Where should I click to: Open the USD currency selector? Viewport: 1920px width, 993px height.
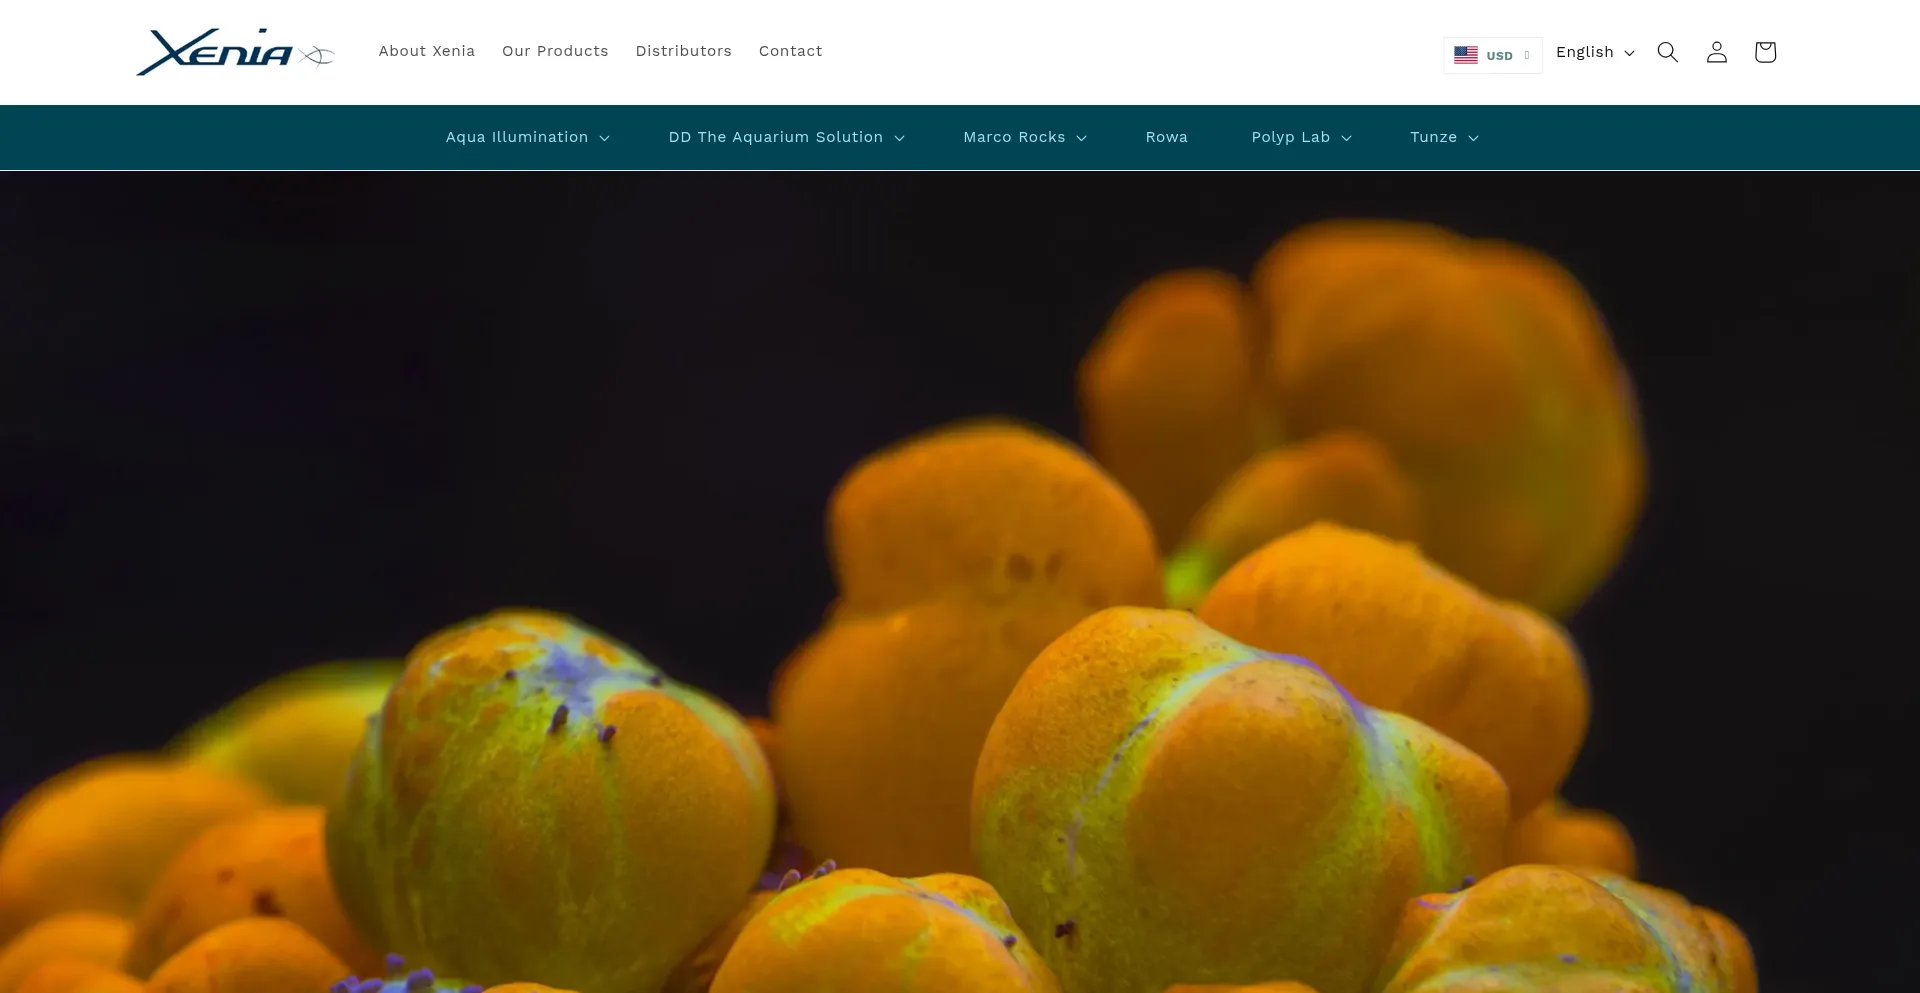(x=1492, y=55)
